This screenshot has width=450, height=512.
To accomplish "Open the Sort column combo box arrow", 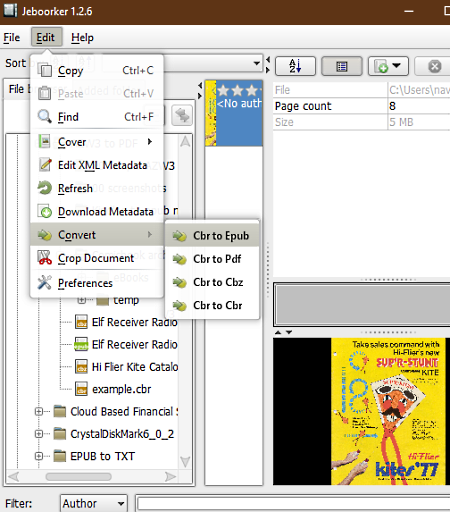I will 256,63.
